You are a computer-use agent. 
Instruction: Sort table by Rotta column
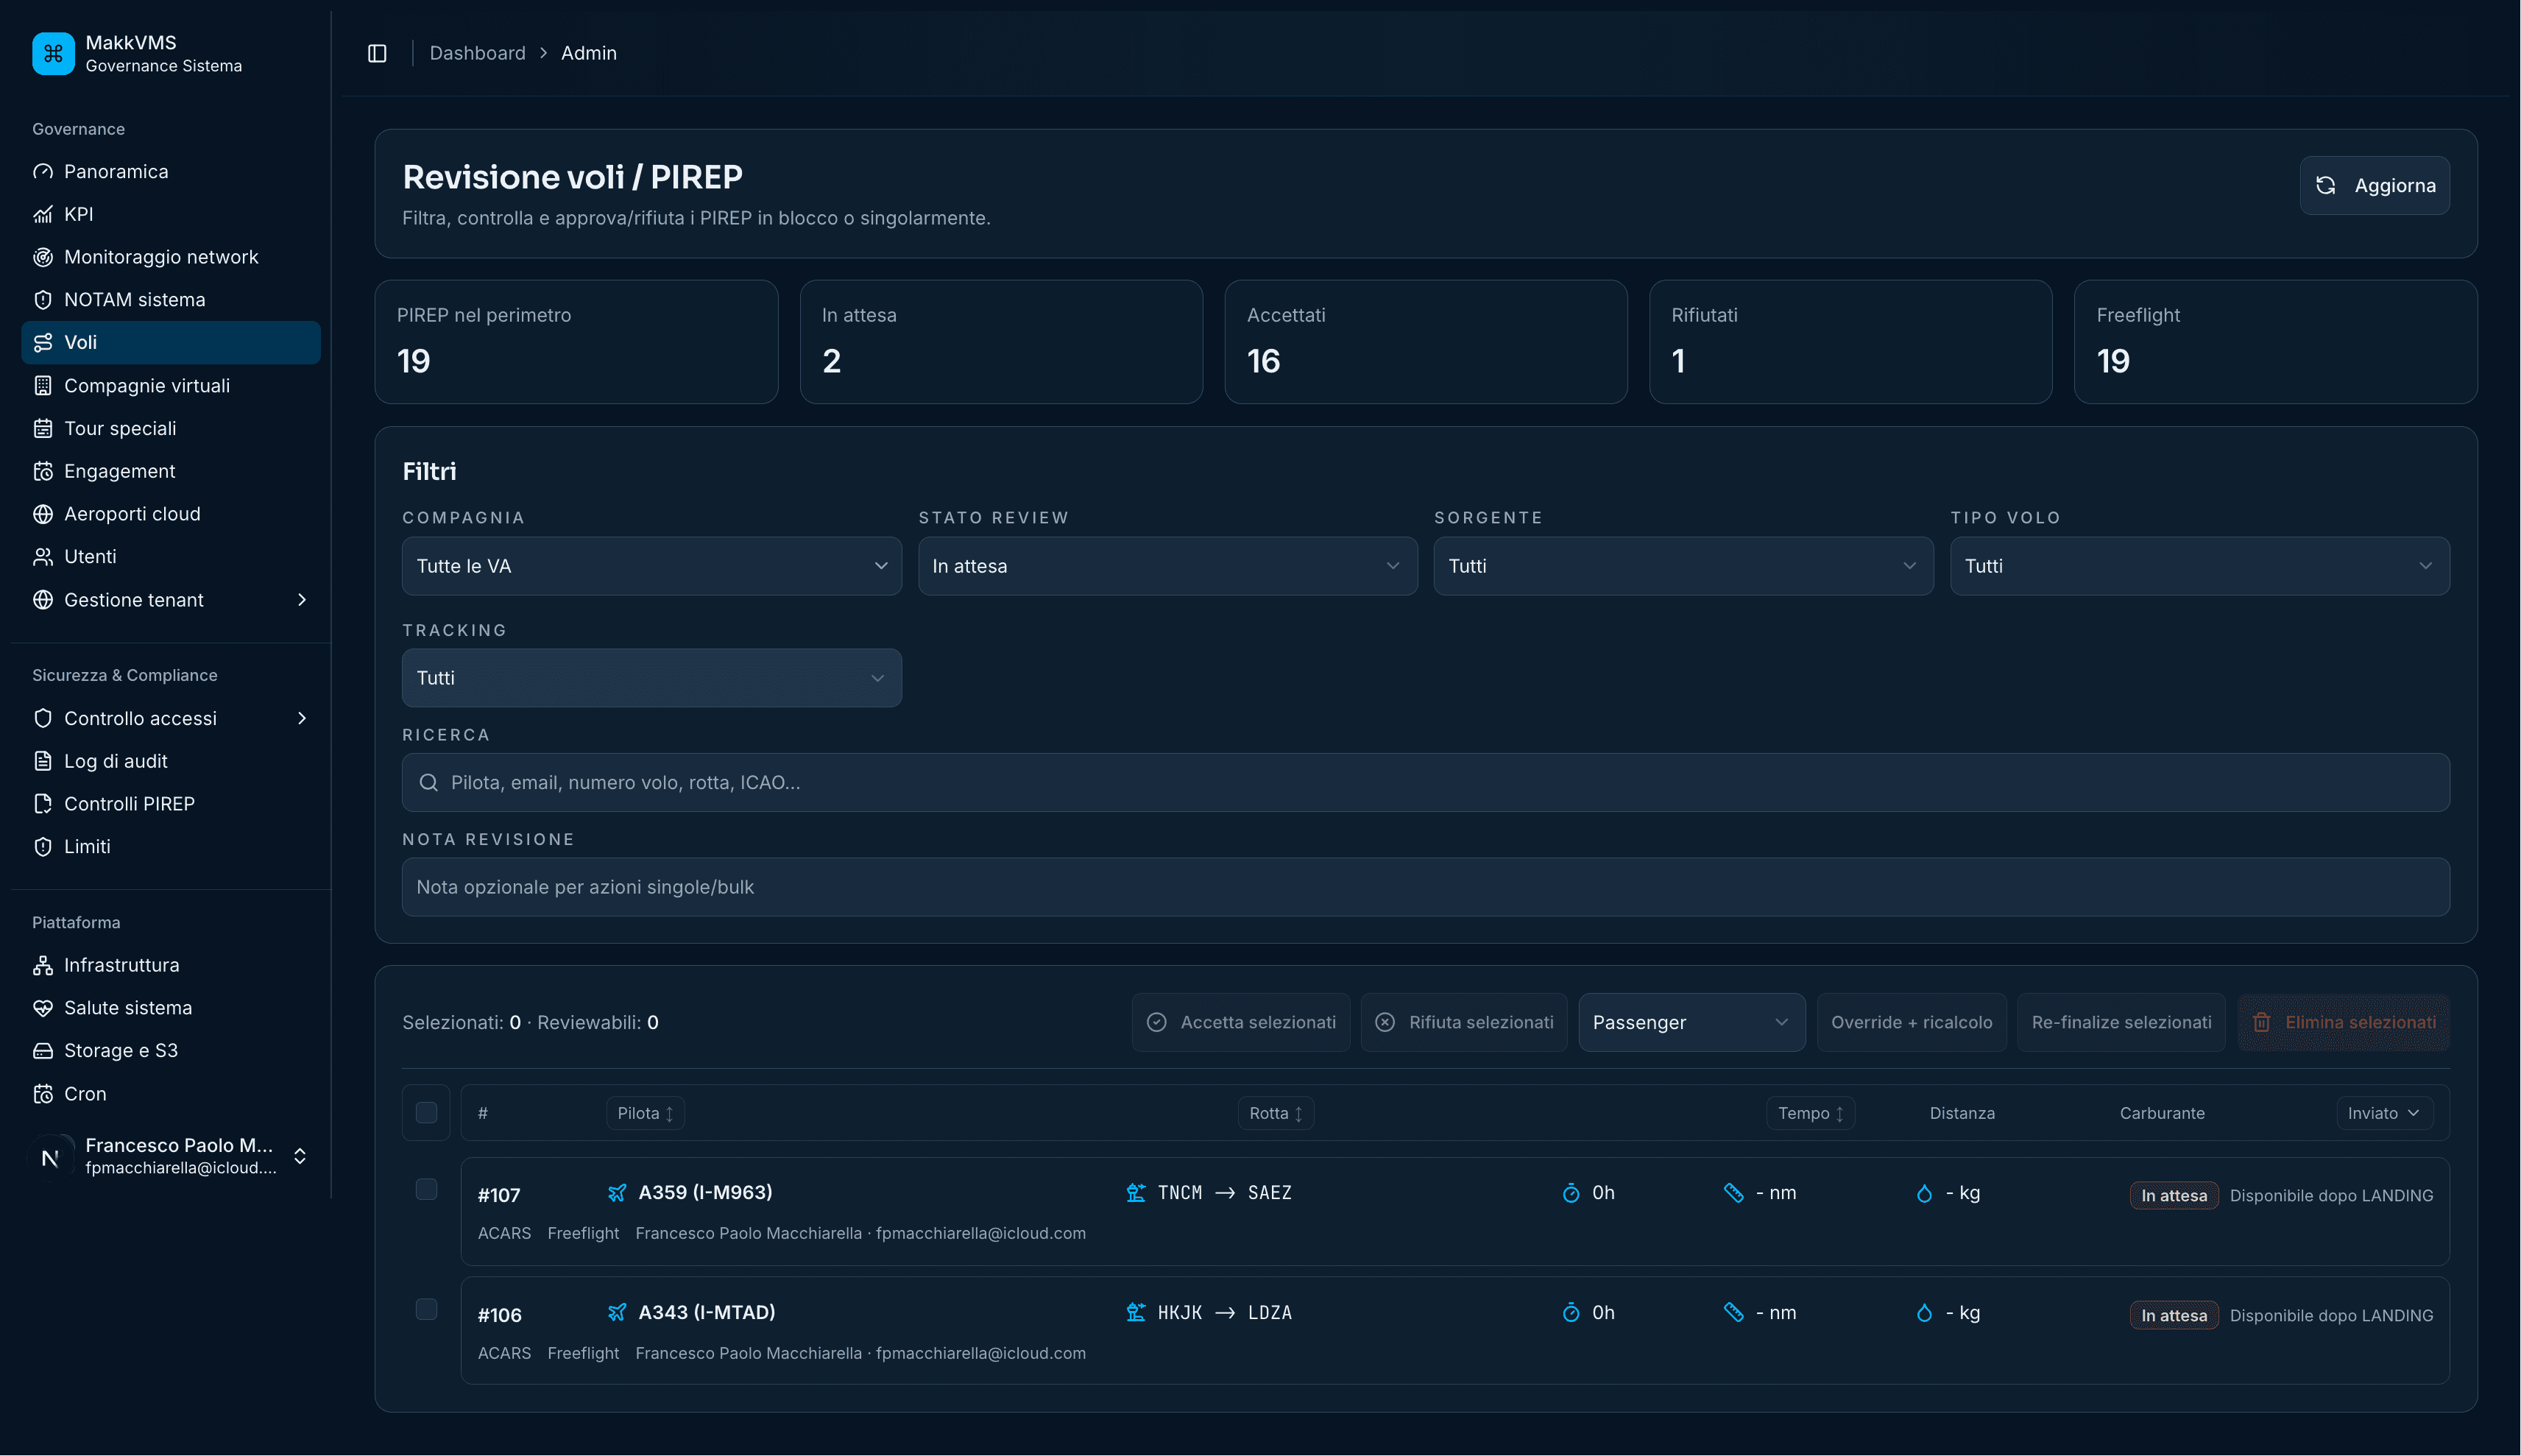1275,1113
